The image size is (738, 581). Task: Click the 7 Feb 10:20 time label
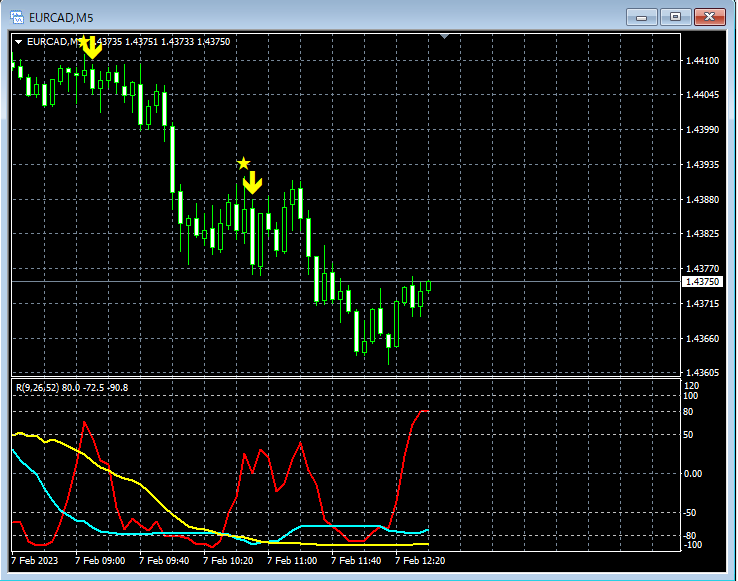(x=228, y=561)
